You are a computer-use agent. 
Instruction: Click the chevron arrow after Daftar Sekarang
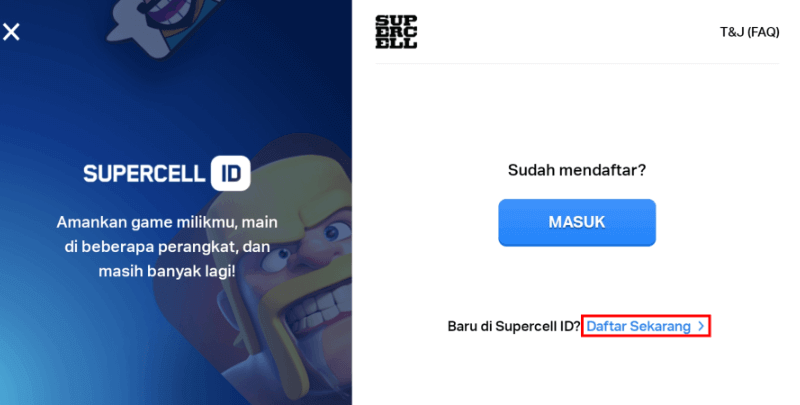(x=701, y=326)
